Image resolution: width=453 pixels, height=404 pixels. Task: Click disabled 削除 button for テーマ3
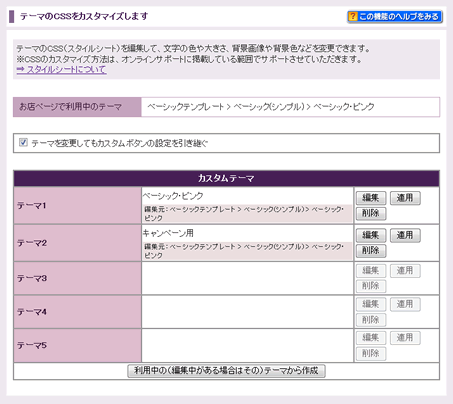(x=371, y=286)
